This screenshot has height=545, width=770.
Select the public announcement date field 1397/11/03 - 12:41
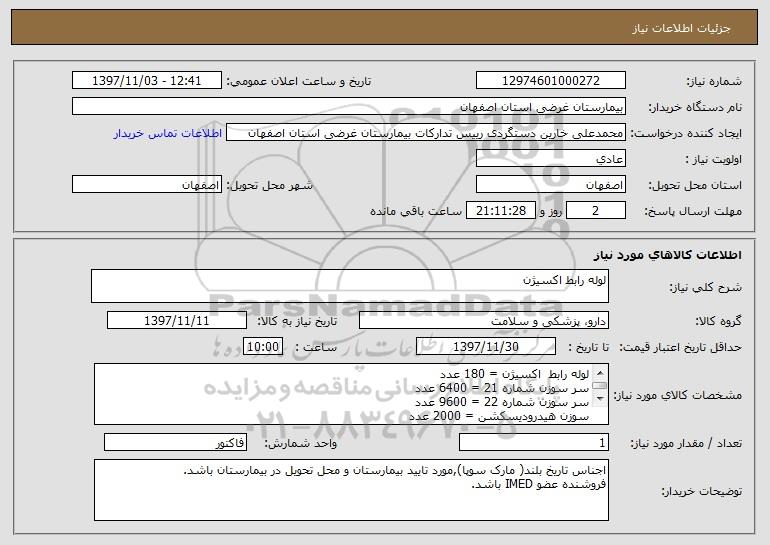coord(147,80)
